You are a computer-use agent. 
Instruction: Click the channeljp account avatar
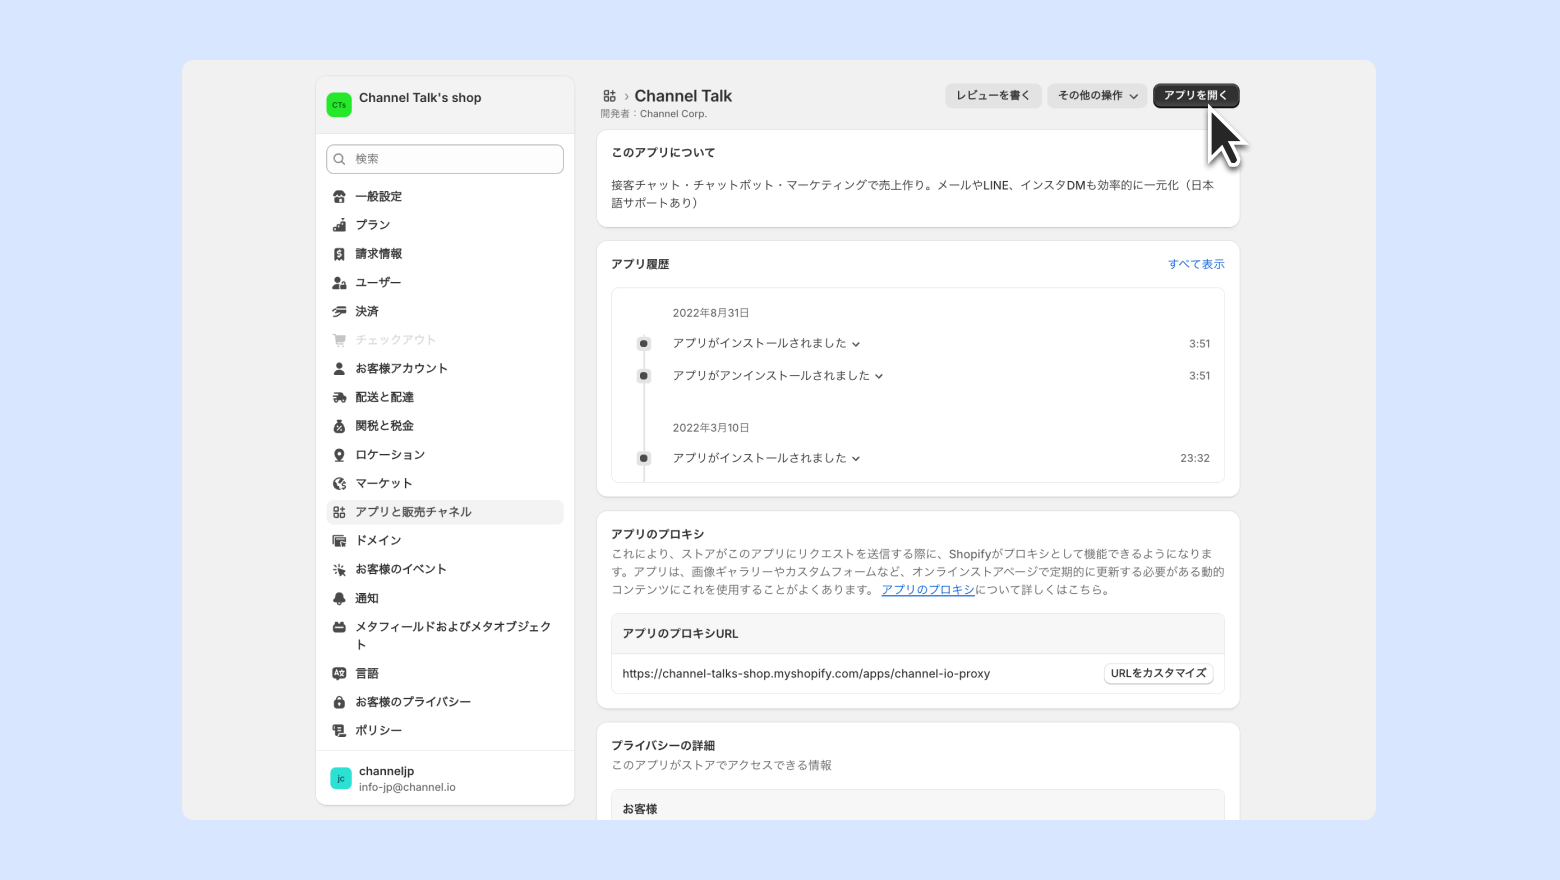[341, 779]
